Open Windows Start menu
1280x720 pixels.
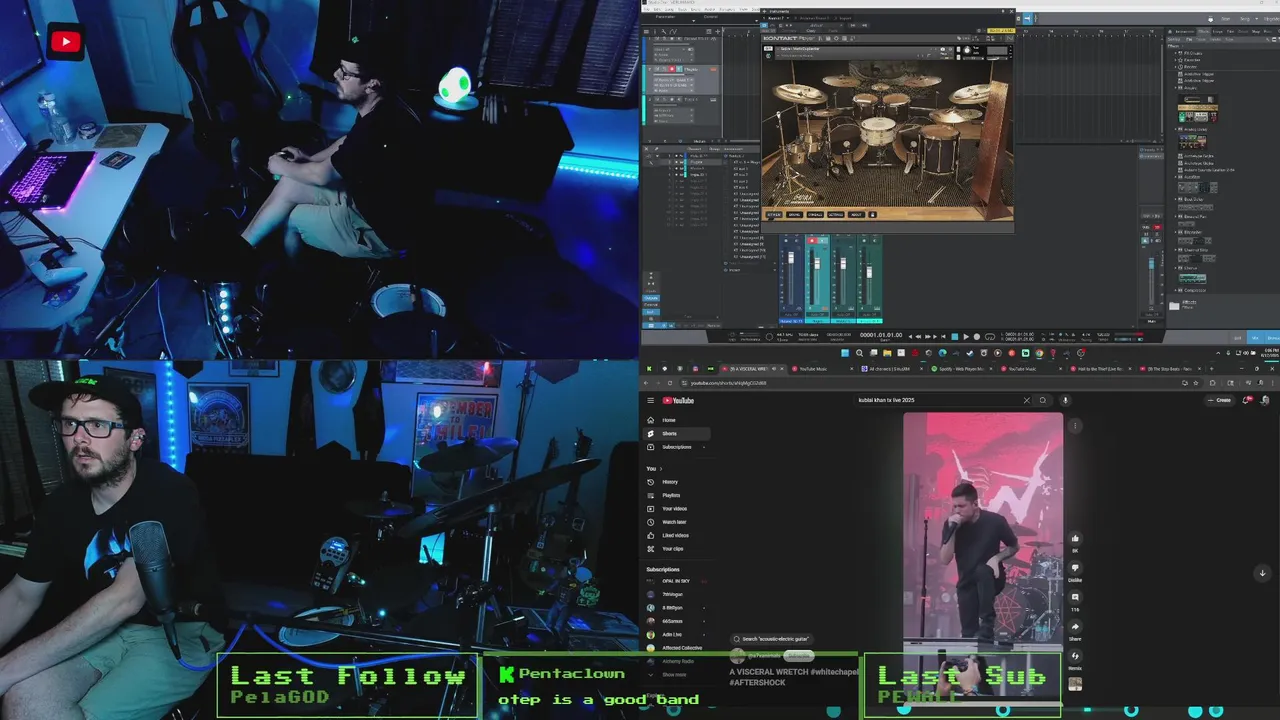(845, 353)
